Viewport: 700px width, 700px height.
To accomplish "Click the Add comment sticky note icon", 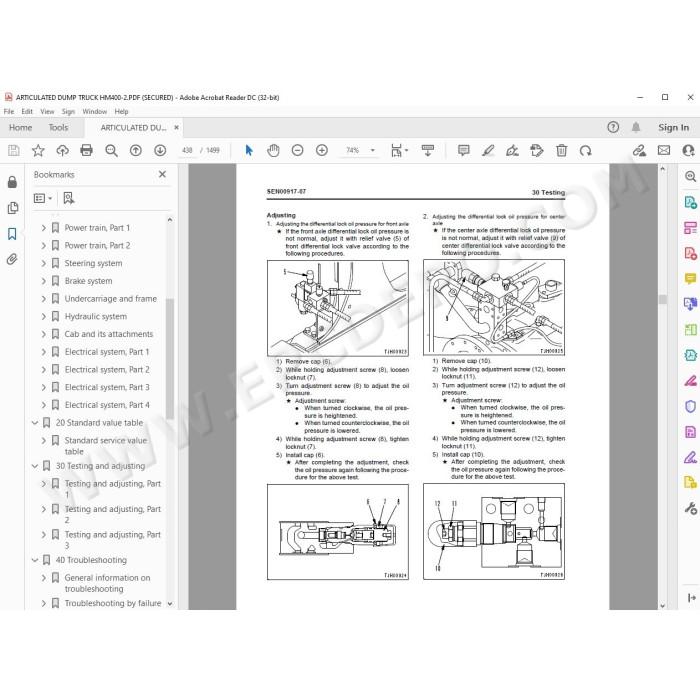I will (x=464, y=150).
